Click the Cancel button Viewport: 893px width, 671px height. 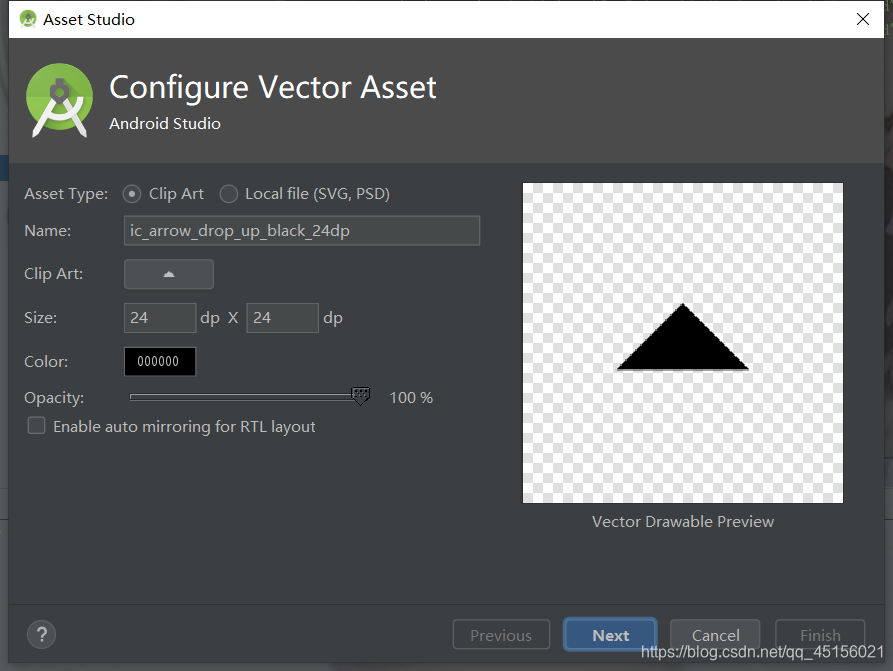715,635
